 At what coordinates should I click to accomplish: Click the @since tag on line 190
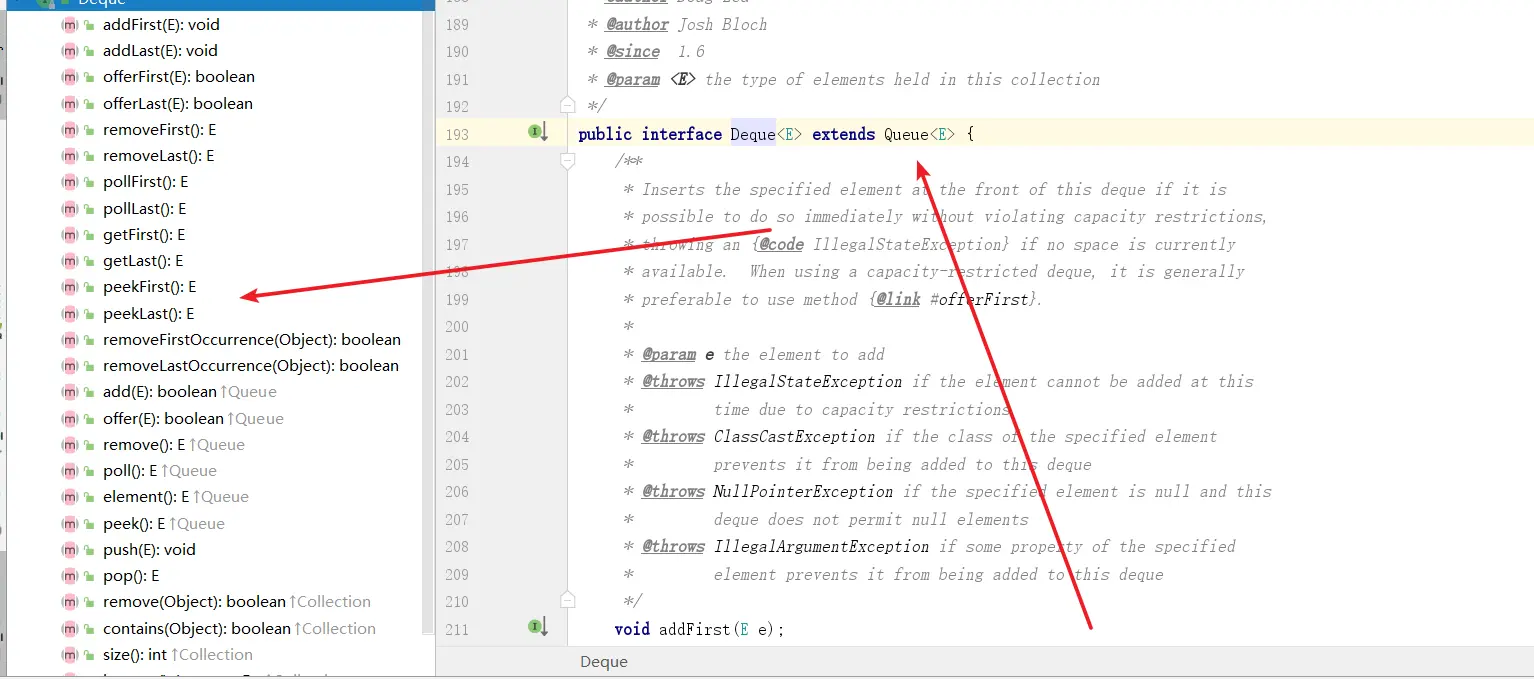633,51
